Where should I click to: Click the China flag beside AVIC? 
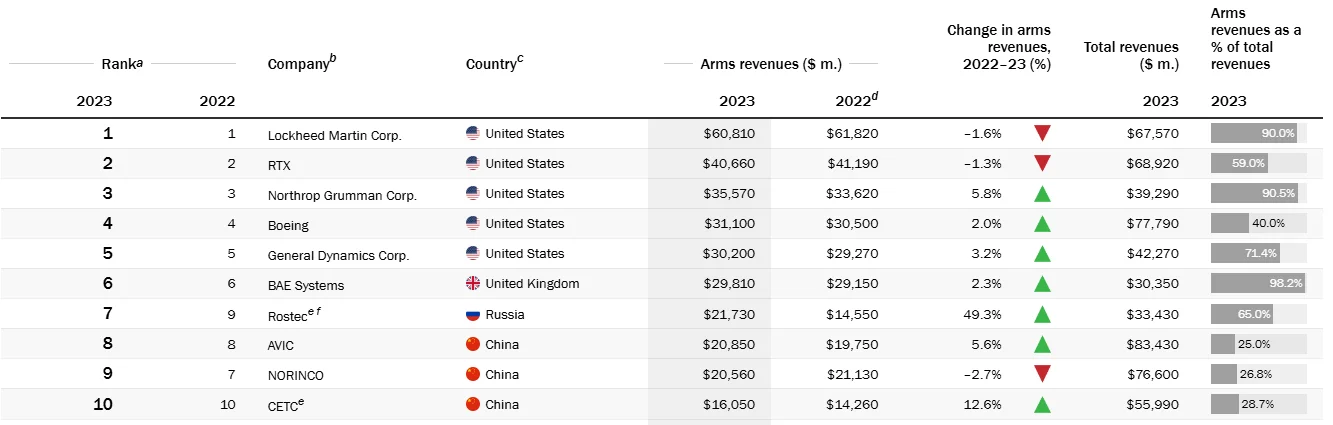point(473,344)
